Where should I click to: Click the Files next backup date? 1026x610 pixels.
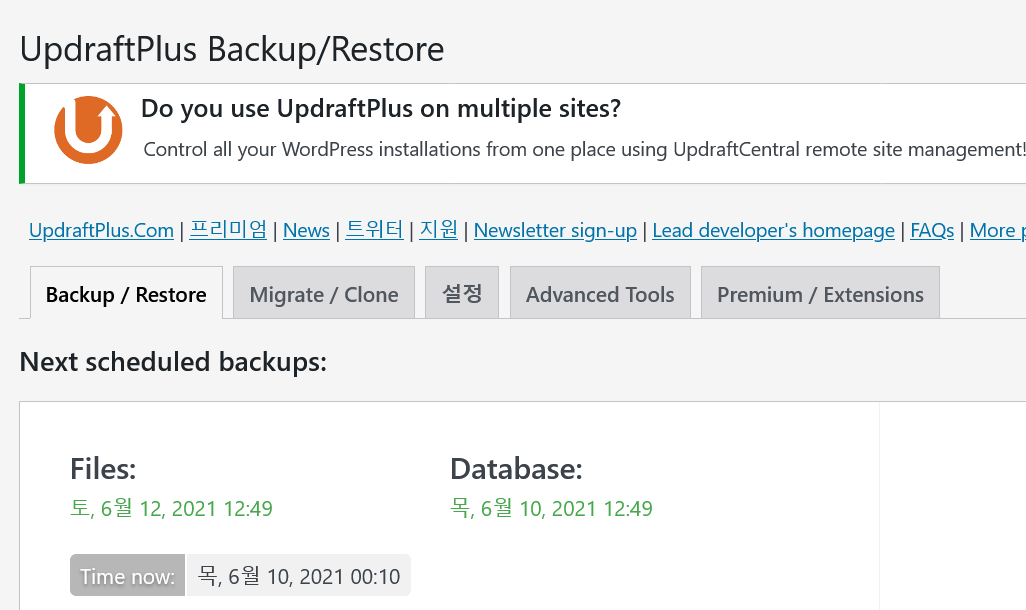171,509
